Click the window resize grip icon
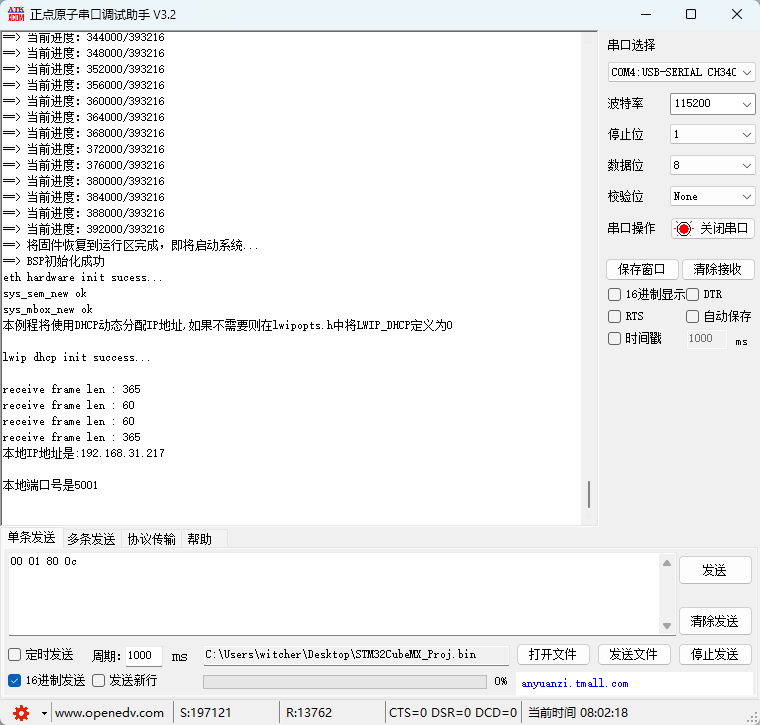This screenshot has height=725, width=760. coord(753,718)
